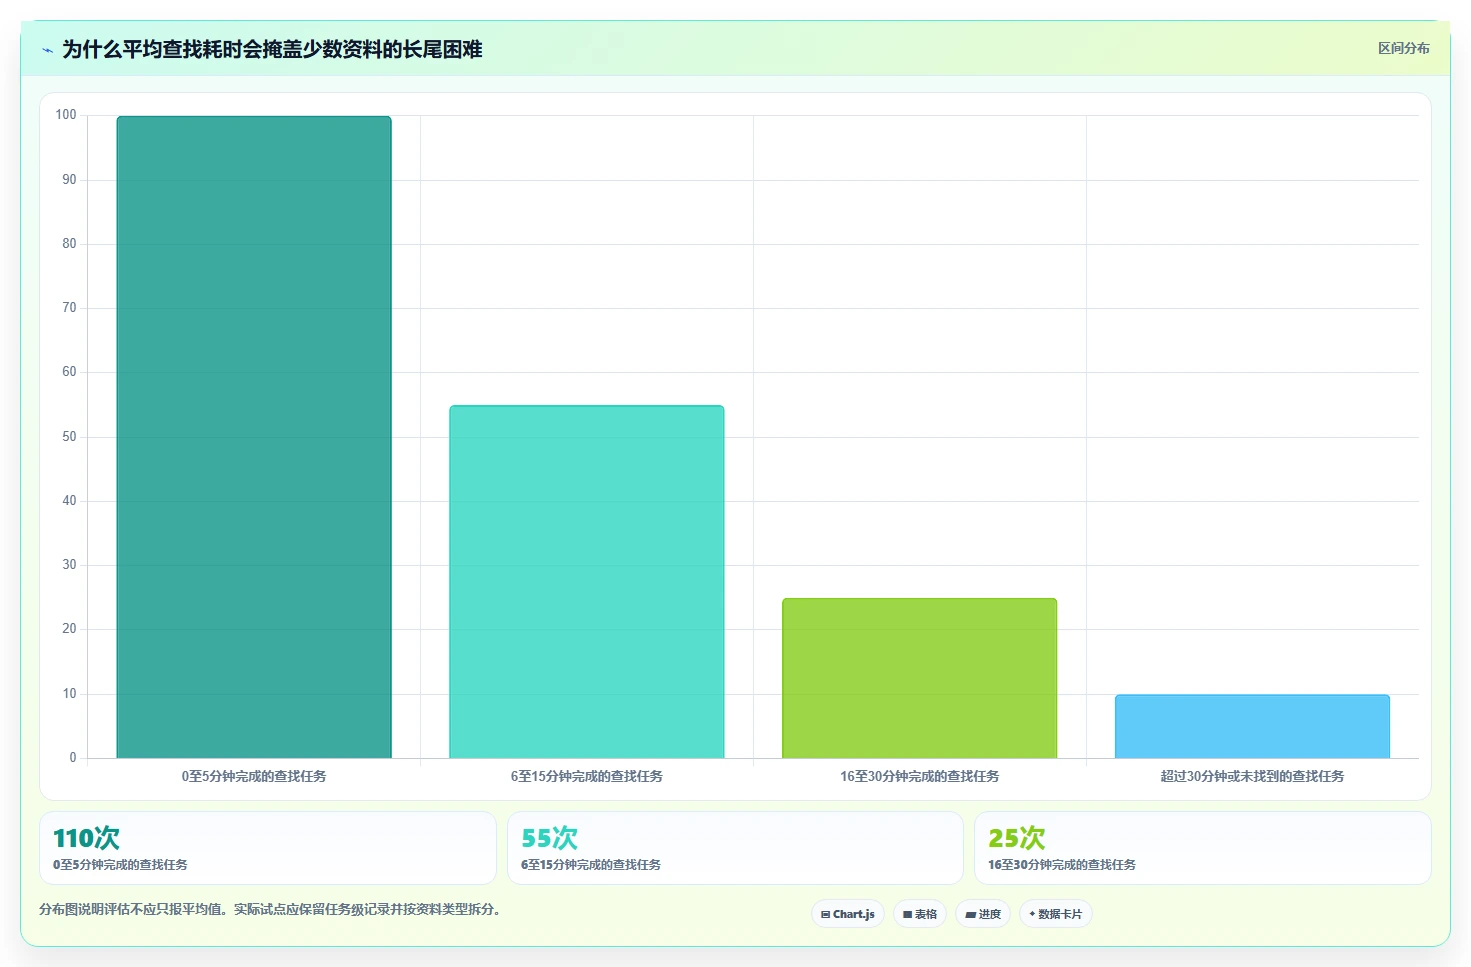Click the blue bar for 超过30分钟或未找到
Screen dimensions: 1471x967
1252,726
